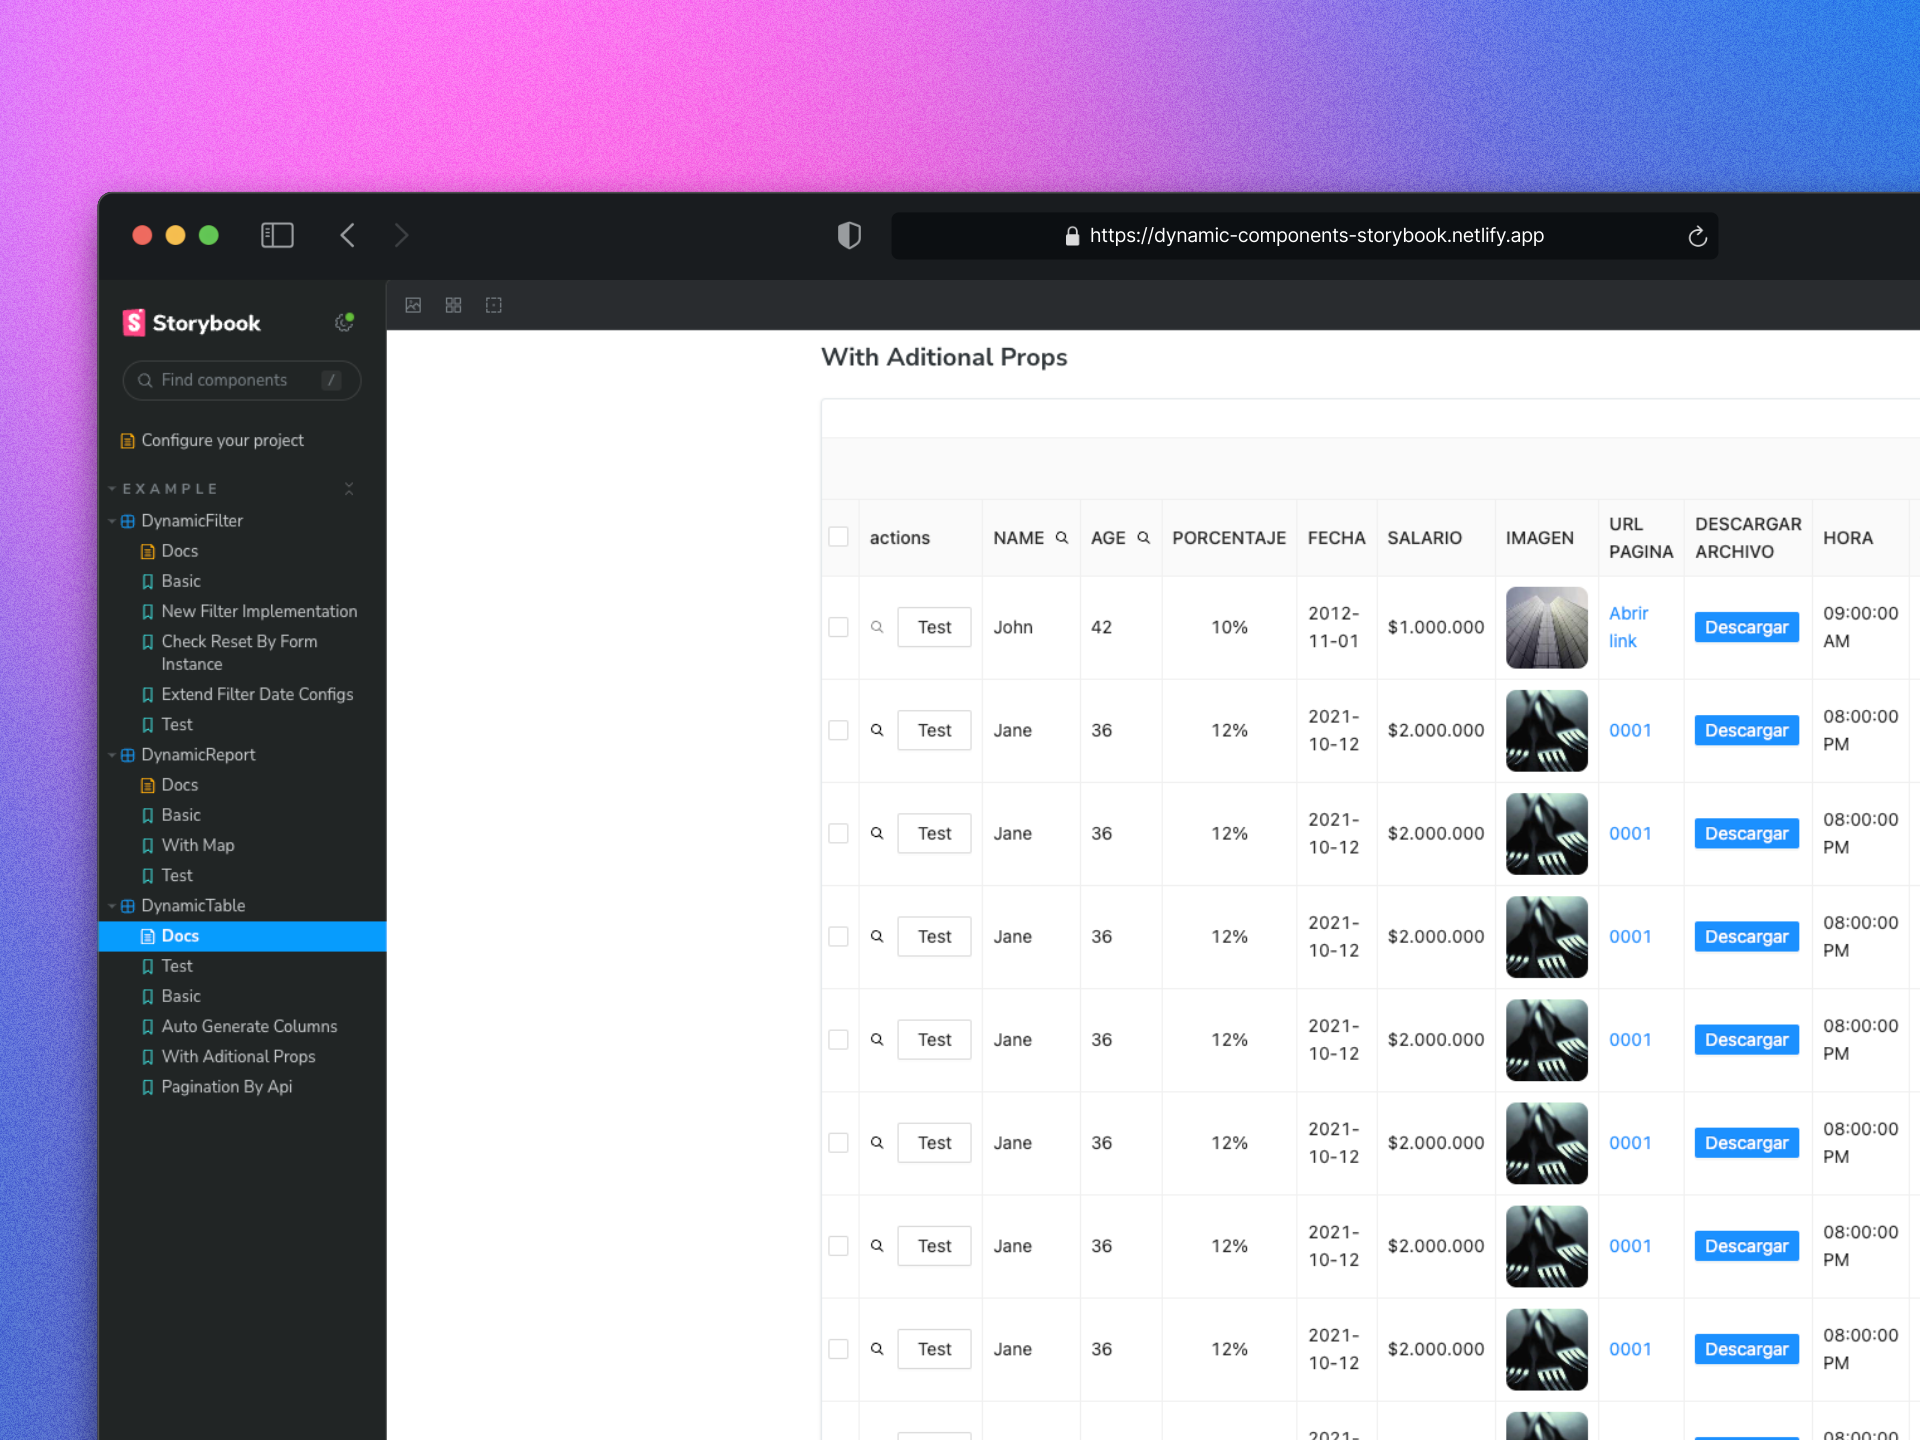Image resolution: width=1920 pixels, height=1440 pixels.
Task: Check the fifth Jane row checkbox
Action: pos(839,1143)
